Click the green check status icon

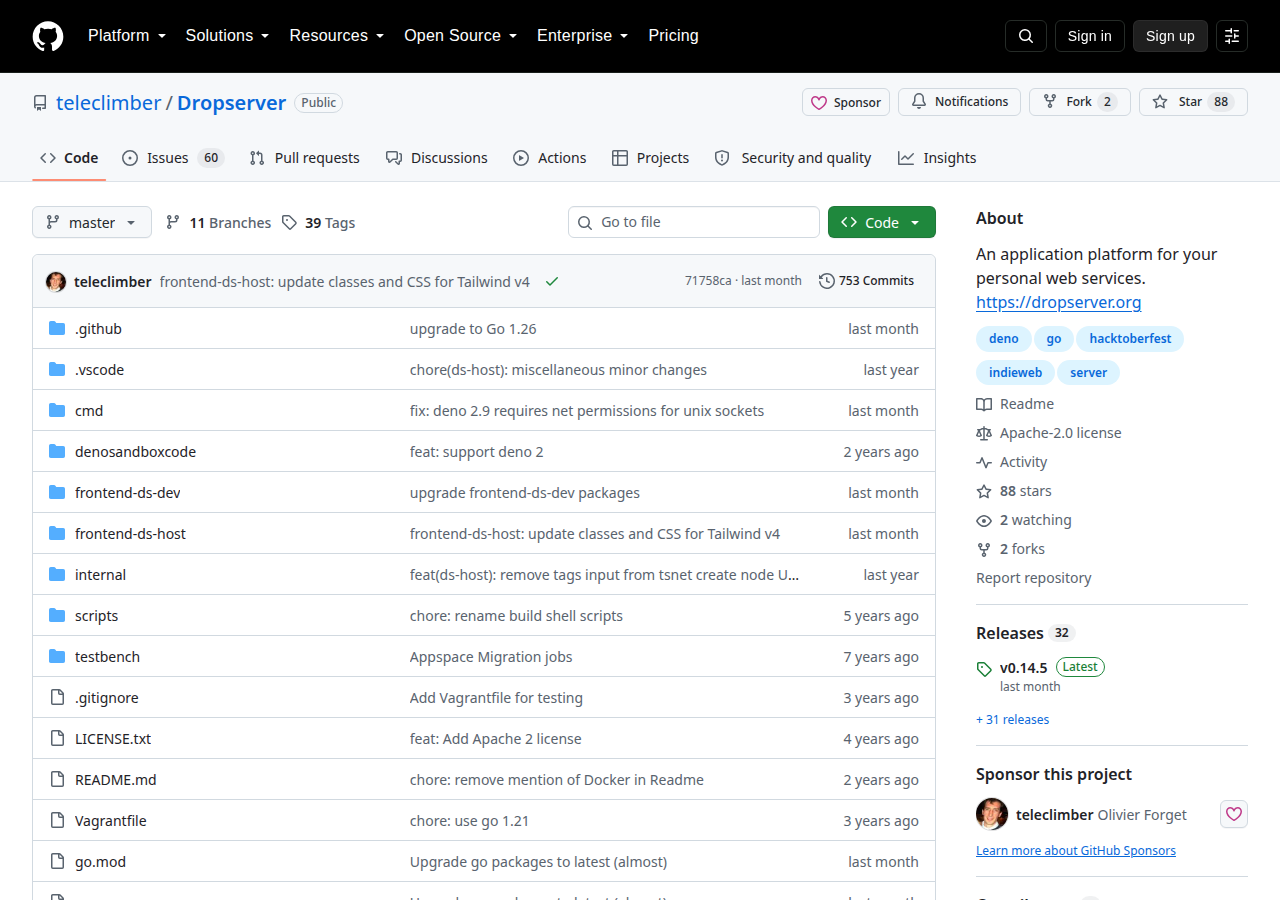pos(552,281)
